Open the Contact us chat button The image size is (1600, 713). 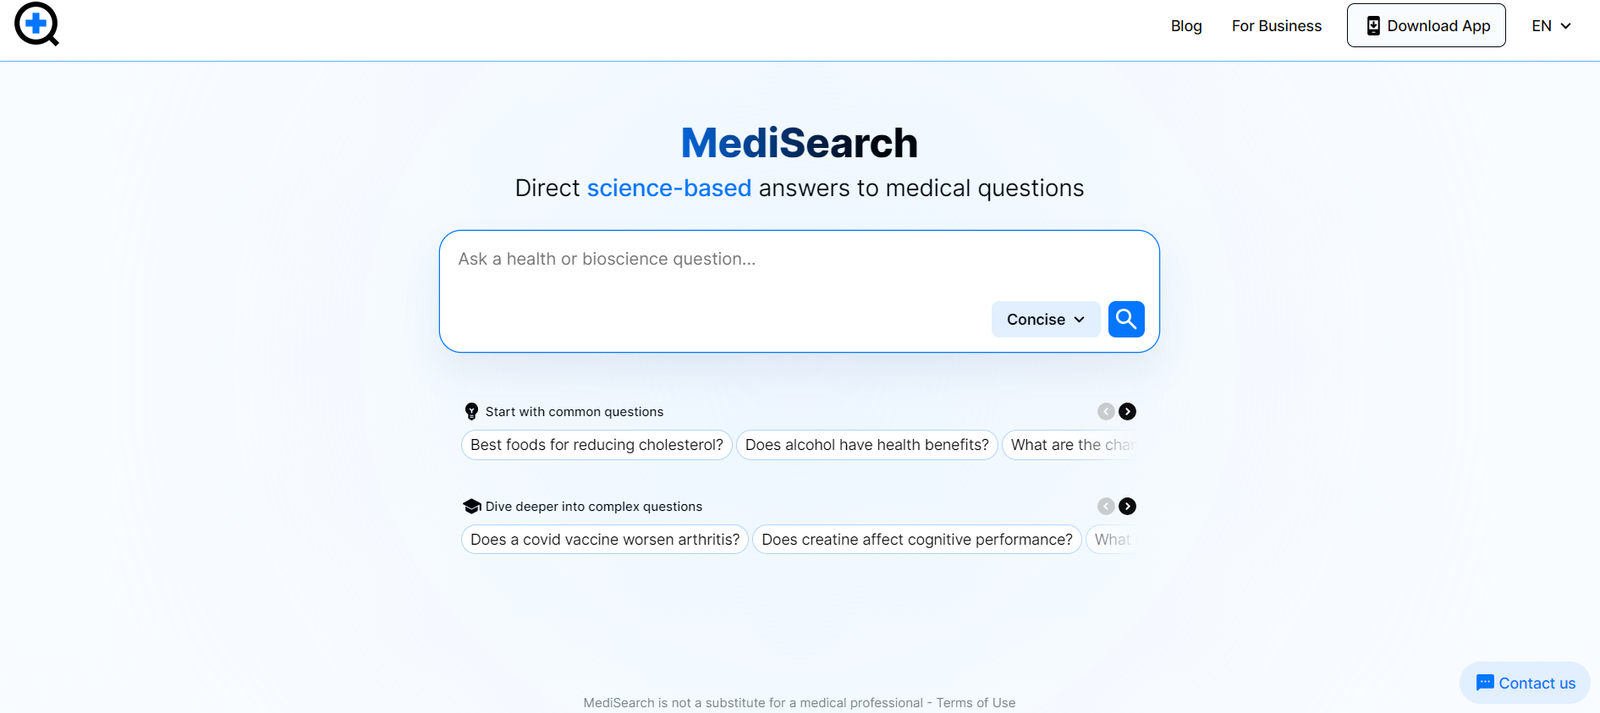click(x=1525, y=683)
